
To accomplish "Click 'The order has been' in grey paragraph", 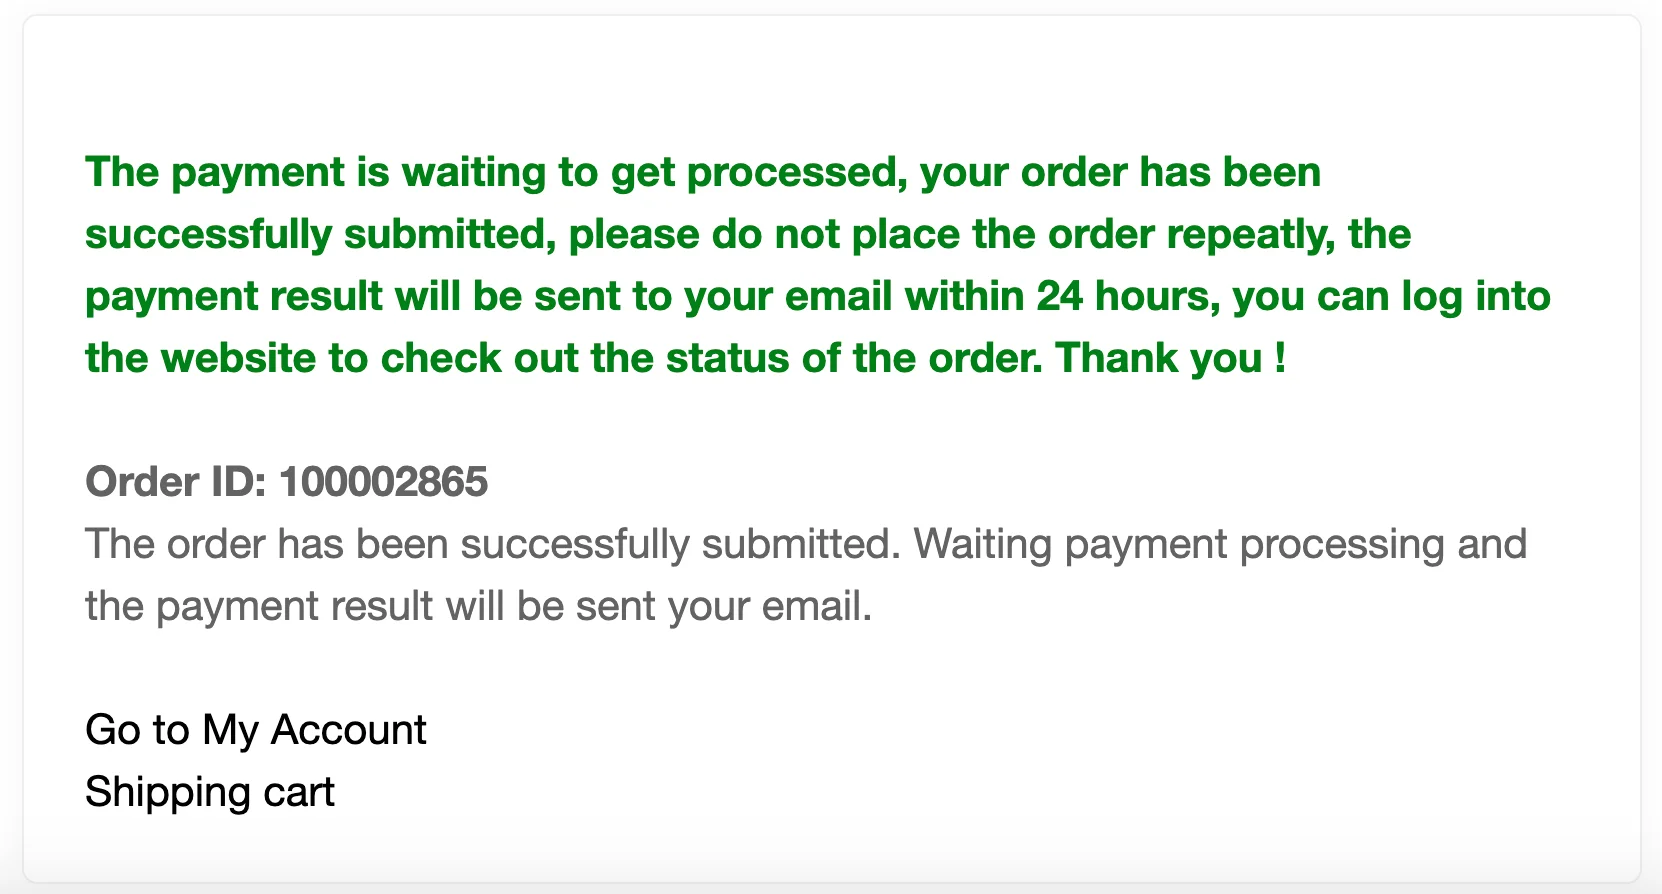I will pos(266,545).
